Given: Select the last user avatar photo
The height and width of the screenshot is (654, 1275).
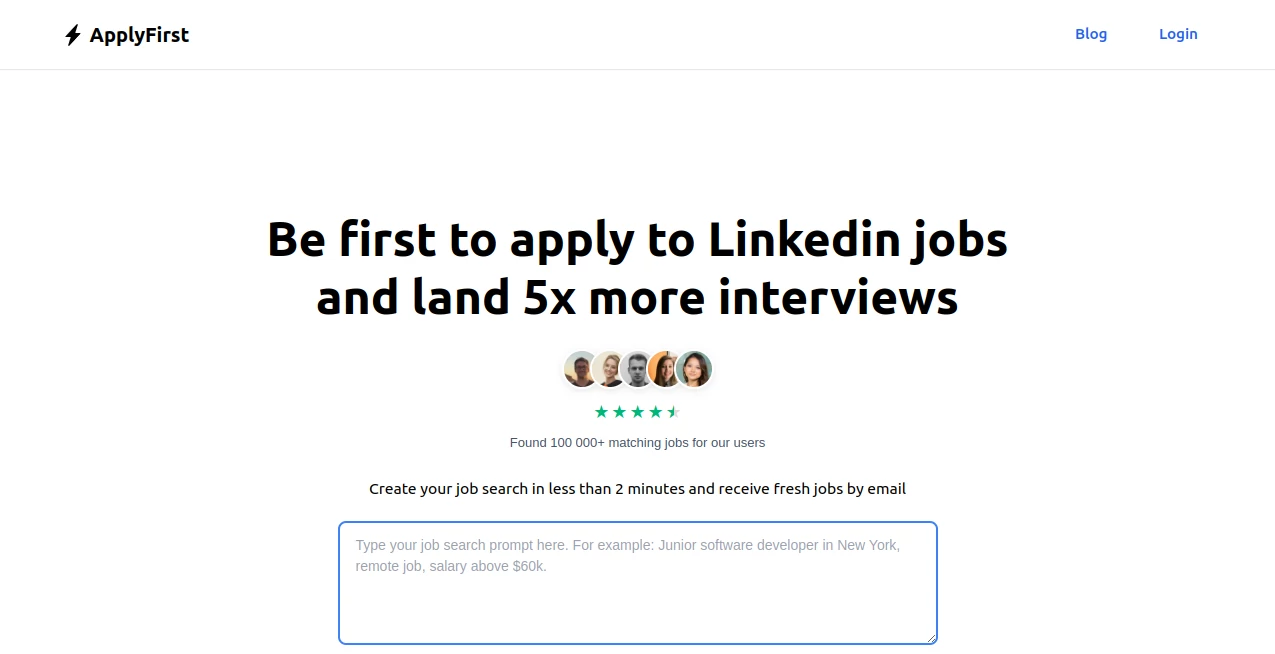Looking at the screenshot, I should click(x=694, y=369).
